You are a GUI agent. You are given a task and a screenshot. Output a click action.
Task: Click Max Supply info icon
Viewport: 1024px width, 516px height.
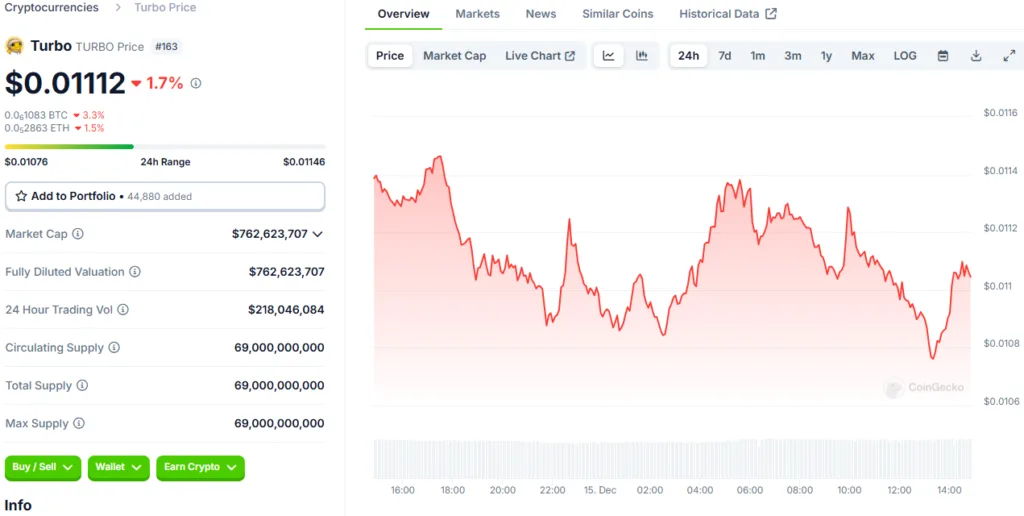(x=78, y=423)
